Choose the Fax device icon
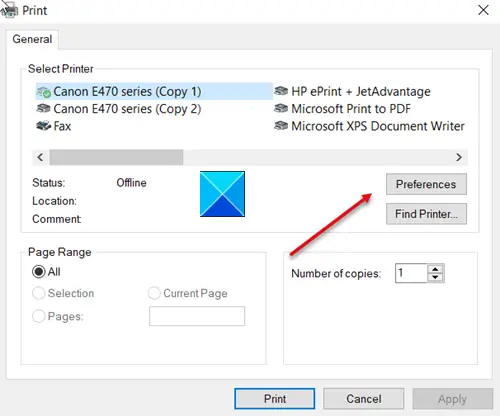500x416 pixels. (43, 126)
